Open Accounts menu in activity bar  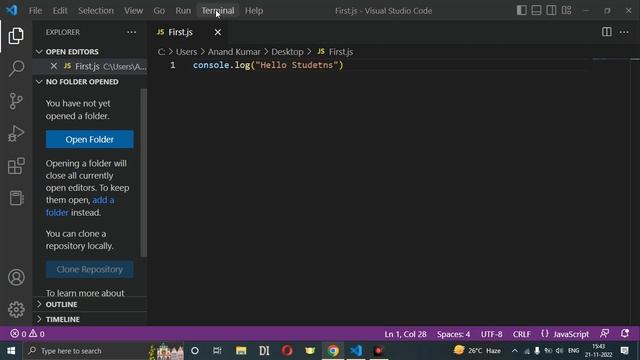[16, 278]
